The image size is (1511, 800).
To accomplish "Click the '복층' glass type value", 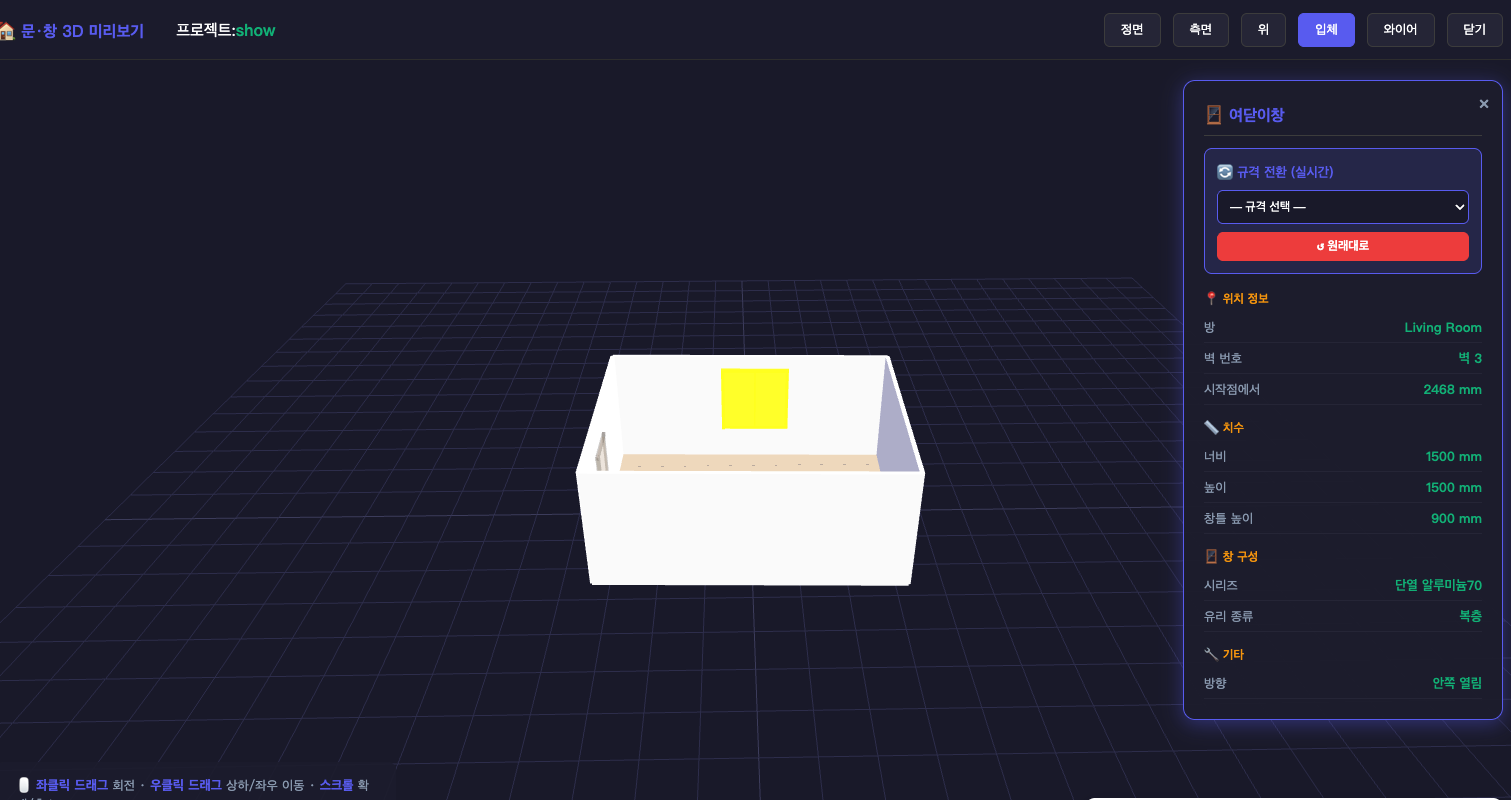I will coord(1470,616).
